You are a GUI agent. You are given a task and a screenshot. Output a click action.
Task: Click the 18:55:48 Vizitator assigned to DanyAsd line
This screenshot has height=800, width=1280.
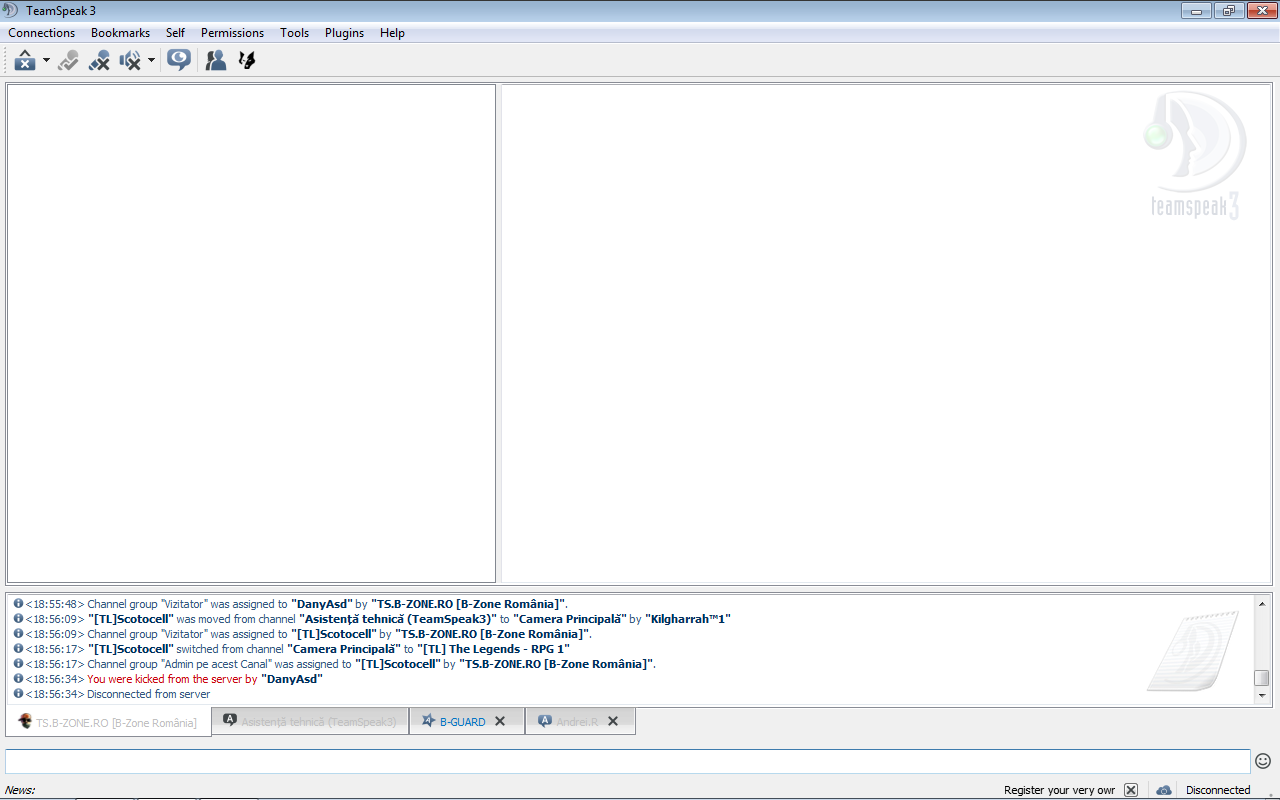pyautogui.click(x=291, y=604)
